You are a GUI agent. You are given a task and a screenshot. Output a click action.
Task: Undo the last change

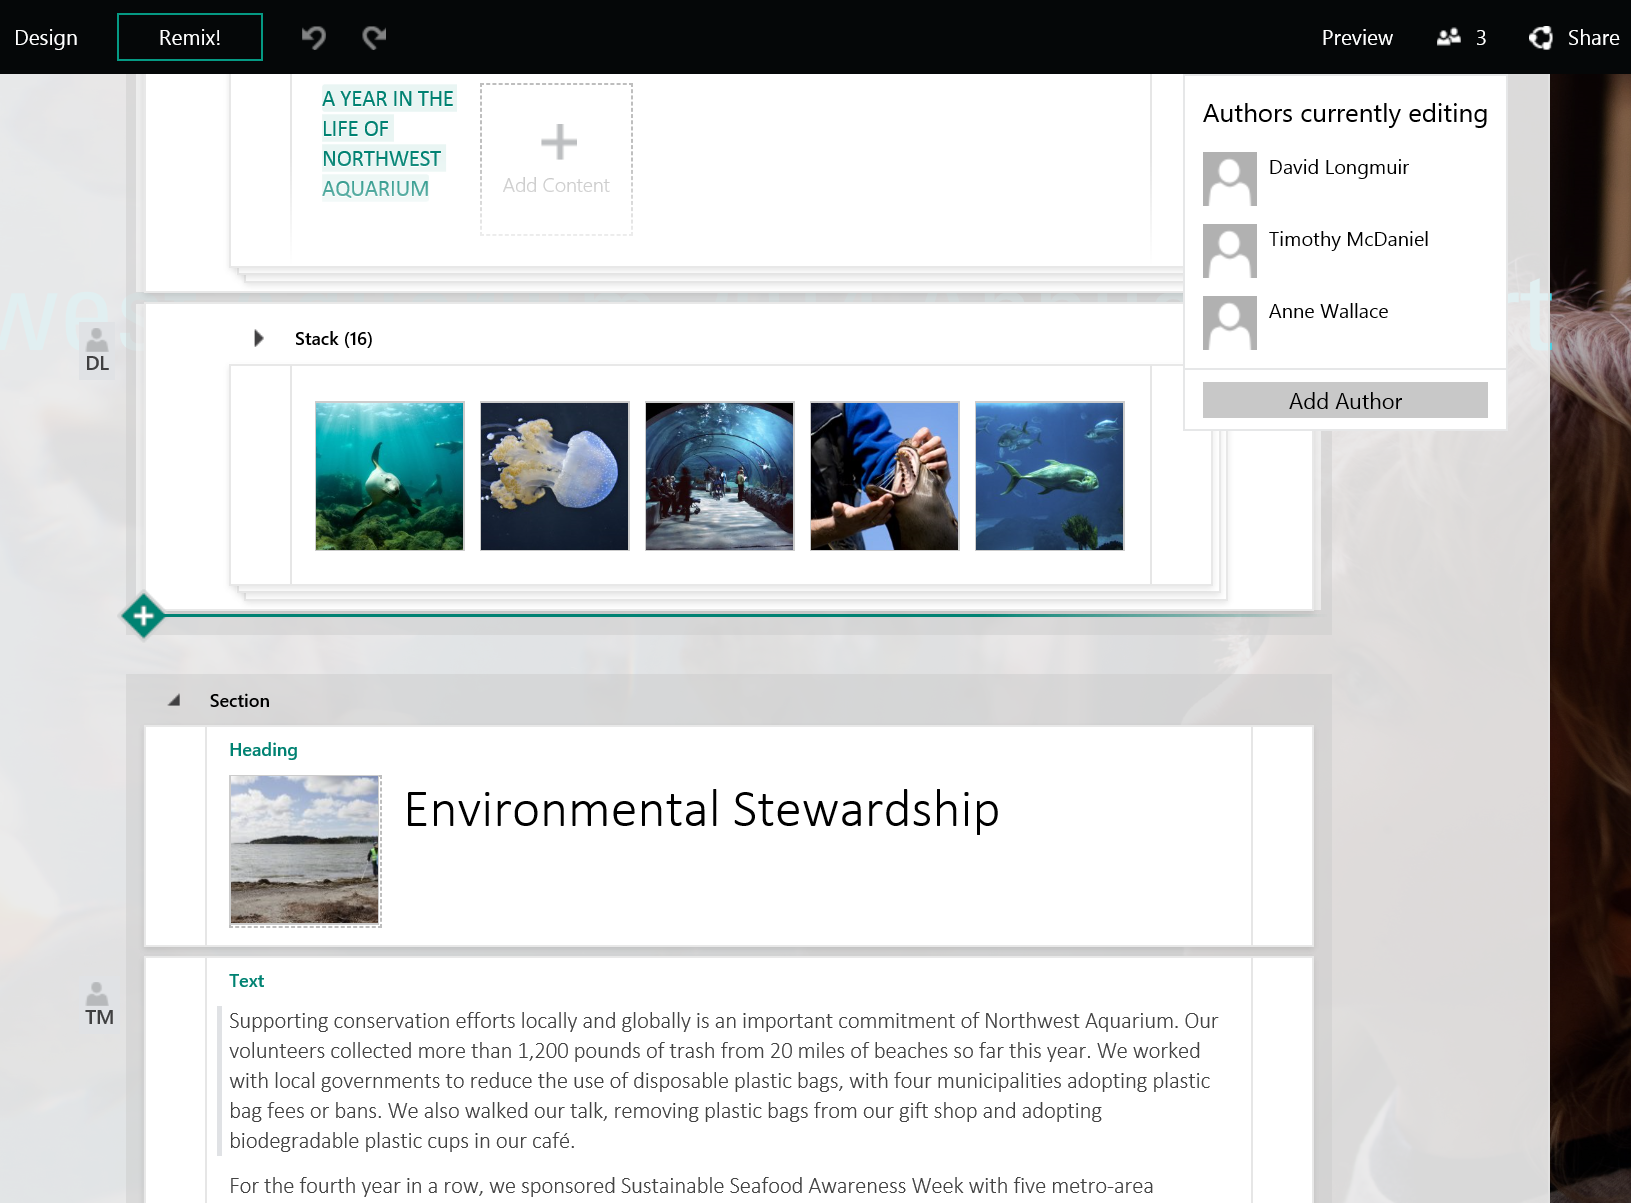click(312, 37)
